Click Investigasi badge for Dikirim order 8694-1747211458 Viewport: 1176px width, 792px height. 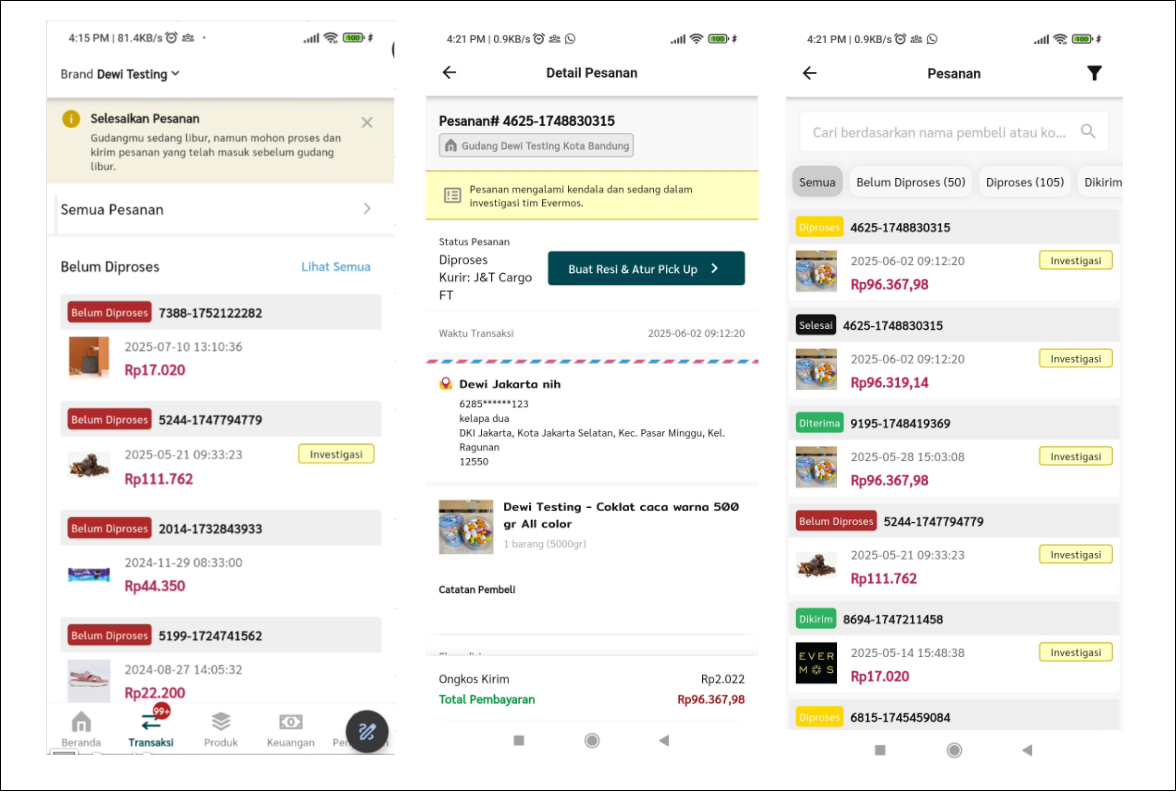click(x=1076, y=652)
